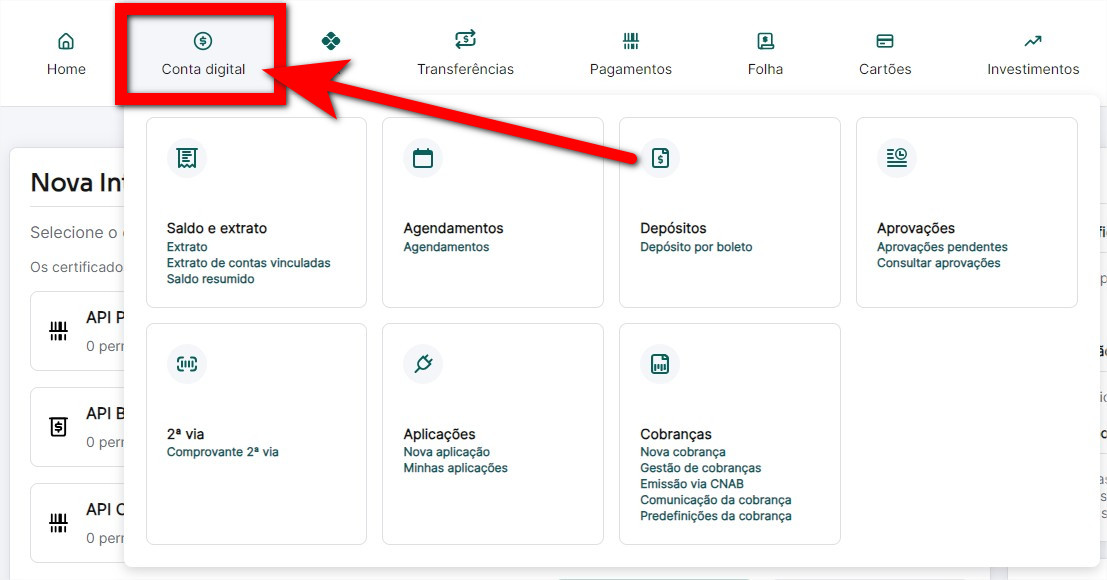Screen dimensions: 1107x580
Task: Click the Cobranças document icon
Action: 660,364
